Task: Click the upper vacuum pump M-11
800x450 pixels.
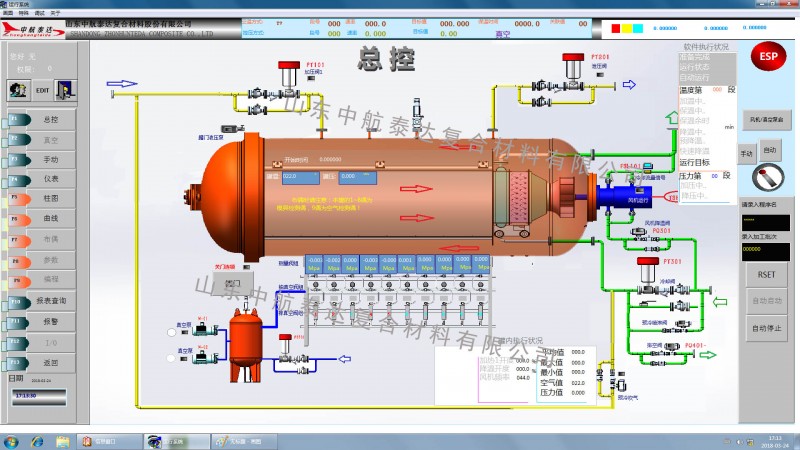Action: (x=204, y=329)
